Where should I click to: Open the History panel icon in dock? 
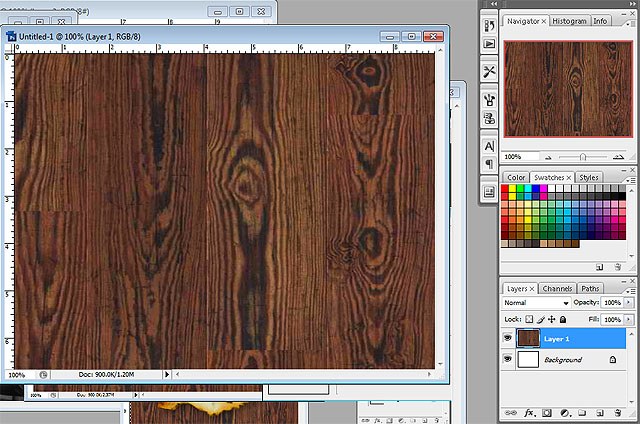point(490,27)
